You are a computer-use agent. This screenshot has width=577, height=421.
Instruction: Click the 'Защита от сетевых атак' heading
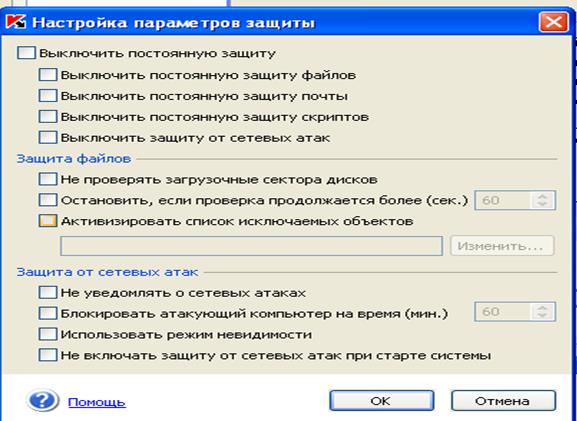pyautogui.click(x=107, y=272)
